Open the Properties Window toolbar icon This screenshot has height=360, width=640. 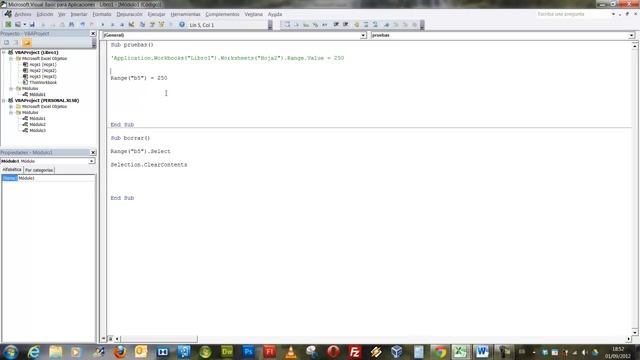[152, 24]
